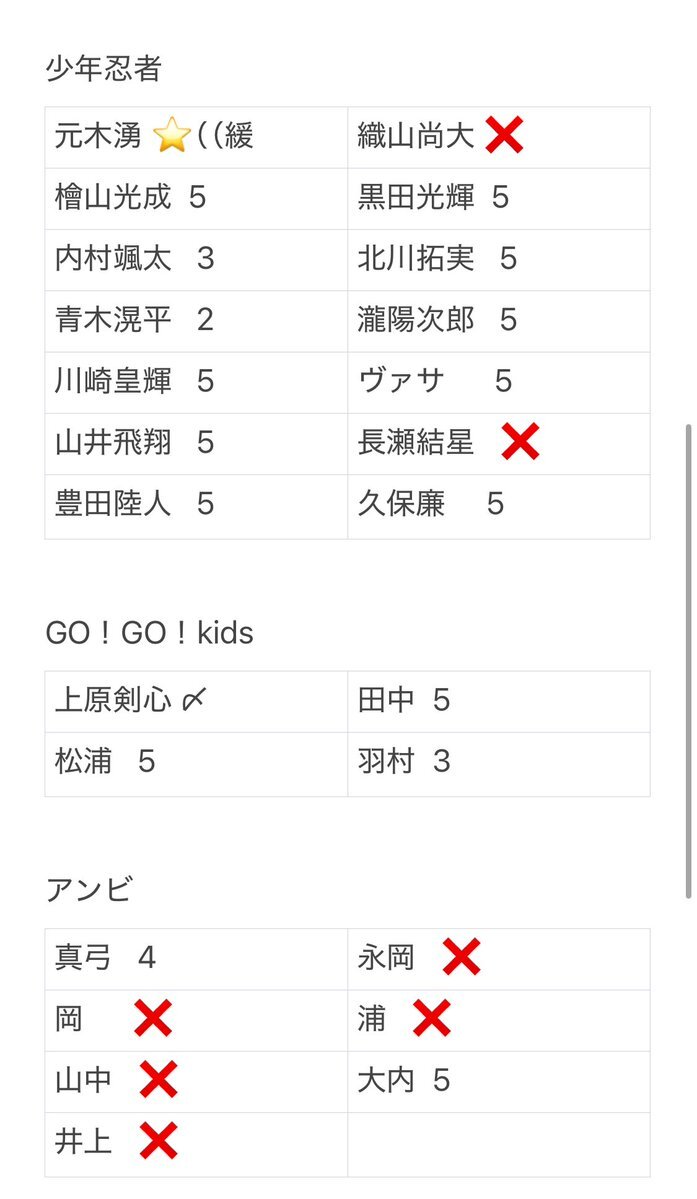The height and width of the screenshot is (1199, 697).
Task: Click the ∝ symbol after 上原剣心
Action: tap(194, 700)
